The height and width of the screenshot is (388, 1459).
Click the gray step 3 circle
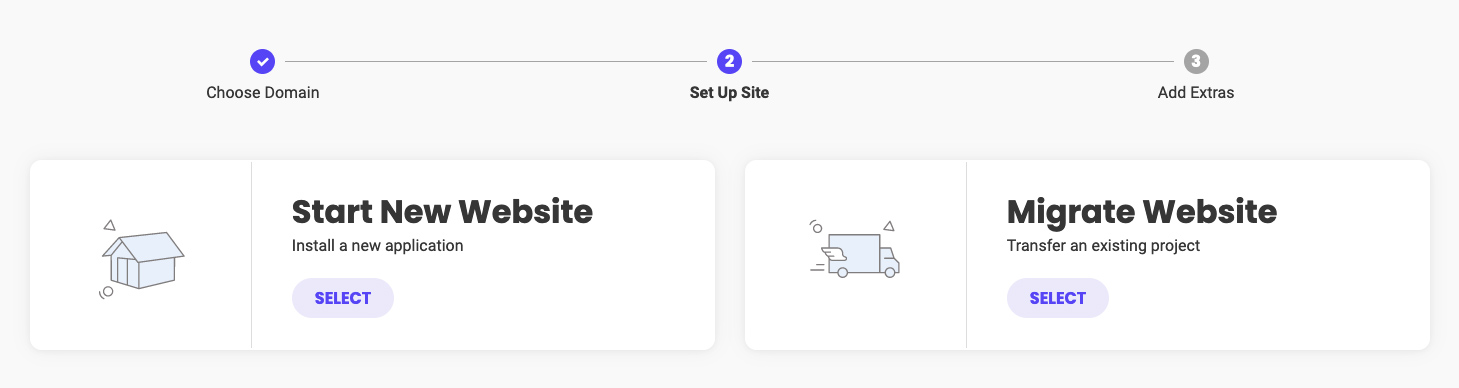[x=1196, y=62]
